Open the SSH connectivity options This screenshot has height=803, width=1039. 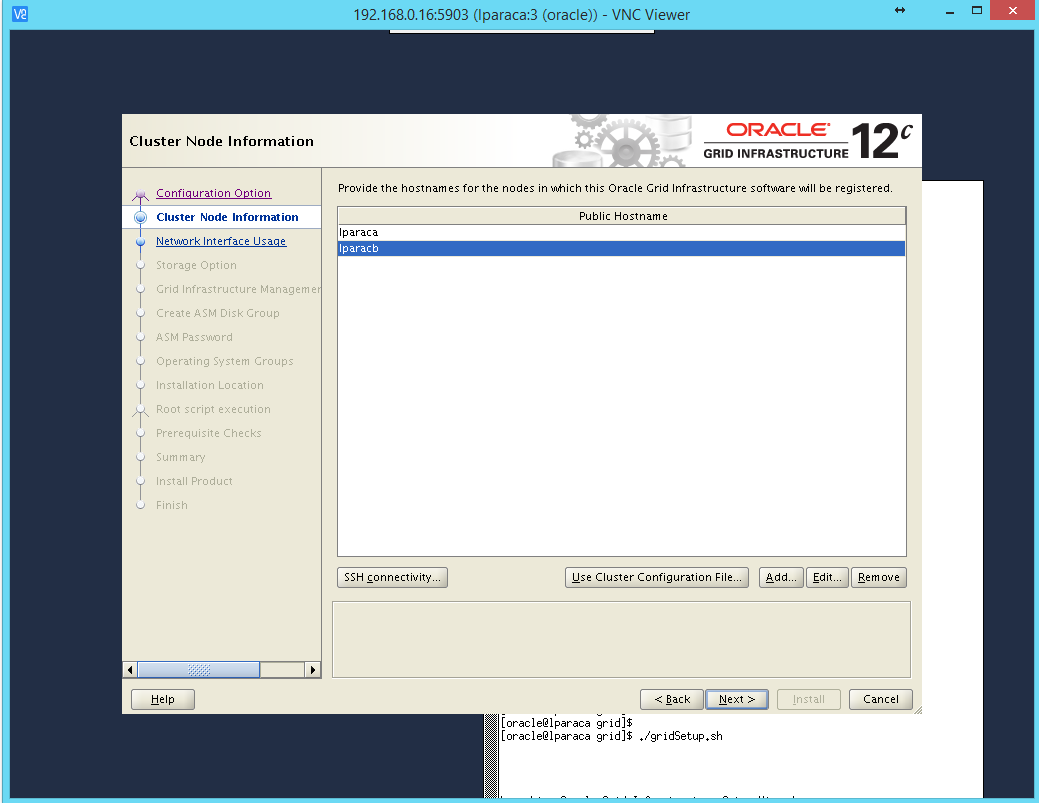pyautogui.click(x=392, y=577)
